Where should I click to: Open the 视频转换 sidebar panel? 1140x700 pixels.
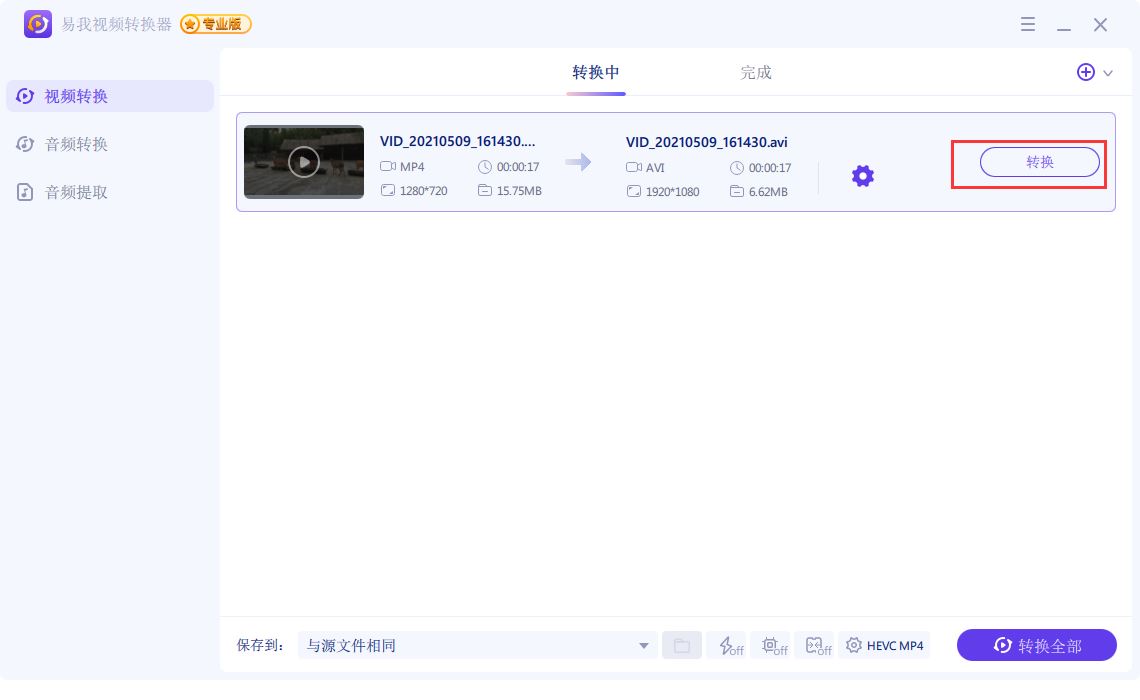[x=76, y=96]
